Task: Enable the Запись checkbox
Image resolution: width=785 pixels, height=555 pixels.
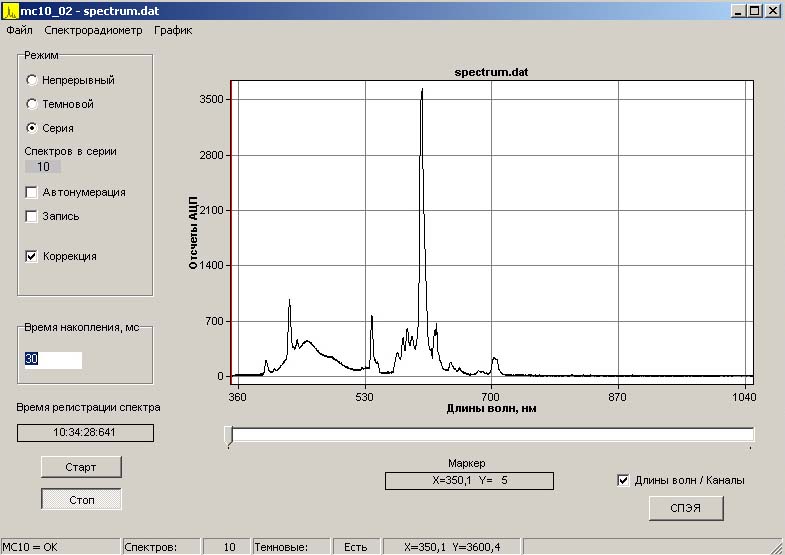Action: click(32, 216)
